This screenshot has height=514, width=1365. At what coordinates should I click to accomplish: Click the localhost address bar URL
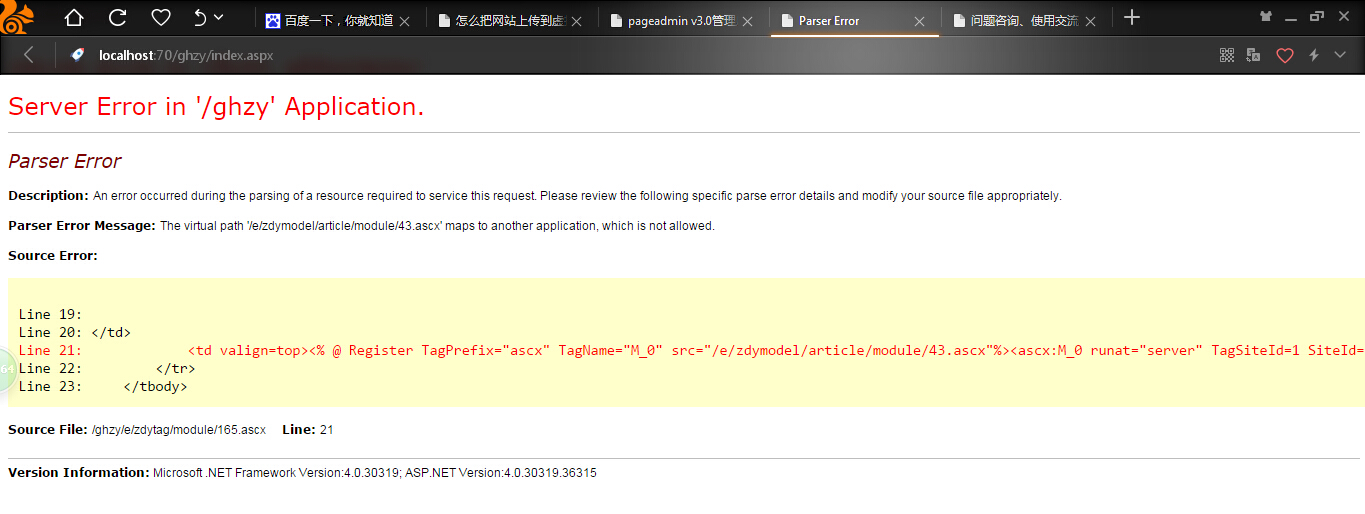[x=186, y=55]
